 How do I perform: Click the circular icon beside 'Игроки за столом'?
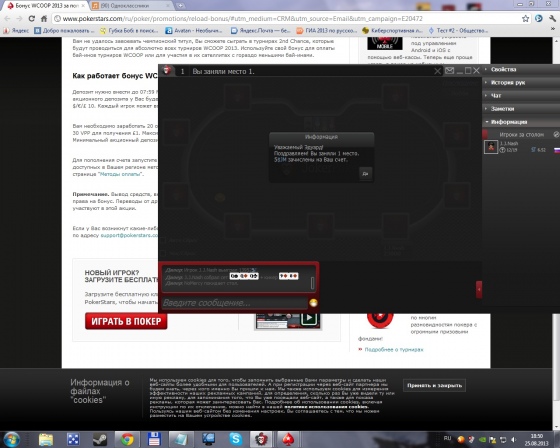(556, 135)
